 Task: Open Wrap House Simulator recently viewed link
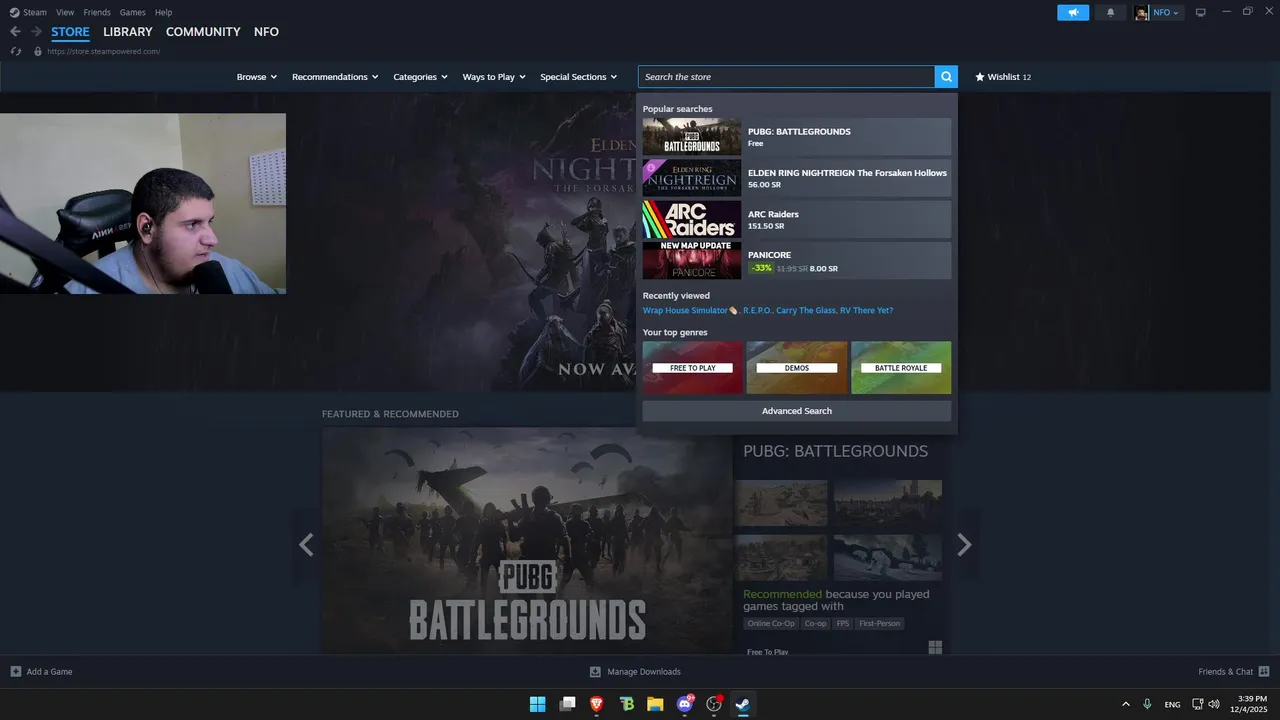coord(690,311)
